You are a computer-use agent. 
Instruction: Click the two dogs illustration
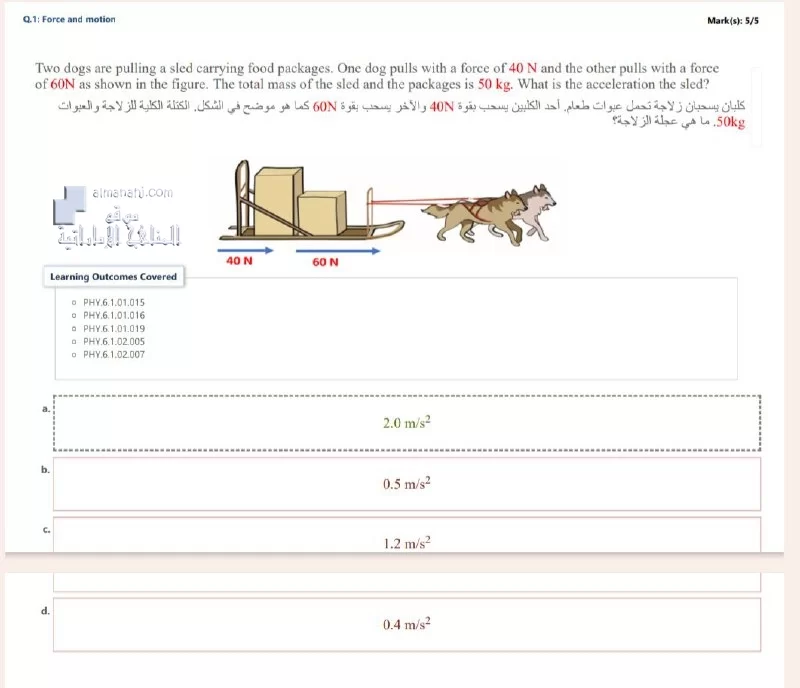pos(488,213)
